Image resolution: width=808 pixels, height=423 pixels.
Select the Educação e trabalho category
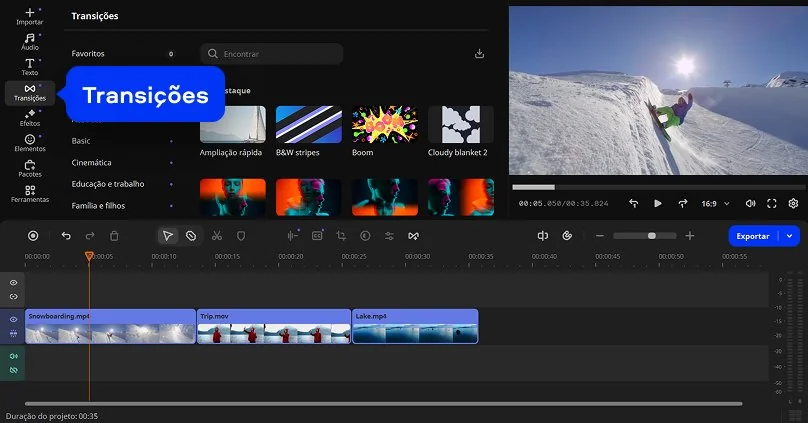click(x=108, y=184)
